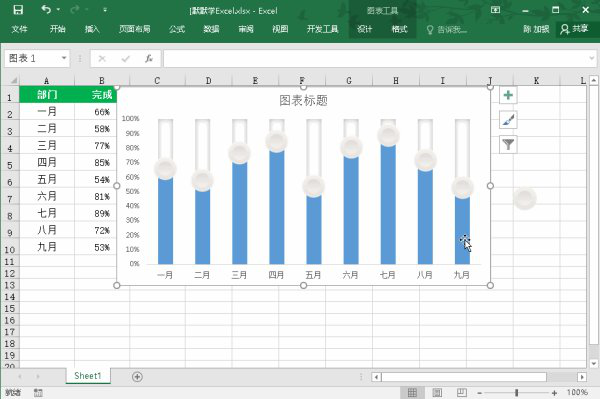Viewport: 600px width, 399px height.
Task: Click the round marker atop the 一月 bar
Action: click(x=165, y=168)
